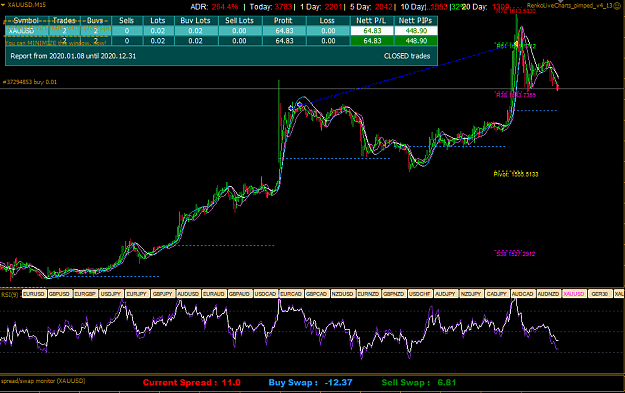Click the 'Current Spread : 11.0' readout
This screenshot has width=625, height=393.
(192, 383)
